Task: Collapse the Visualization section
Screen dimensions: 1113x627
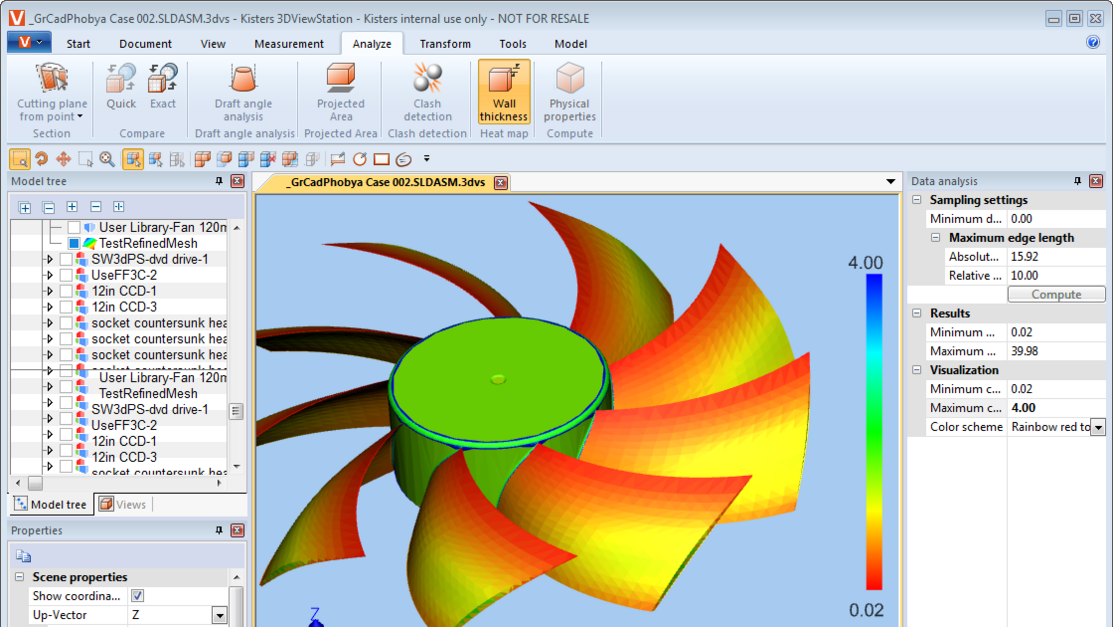Action: pyautogui.click(x=917, y=370)
